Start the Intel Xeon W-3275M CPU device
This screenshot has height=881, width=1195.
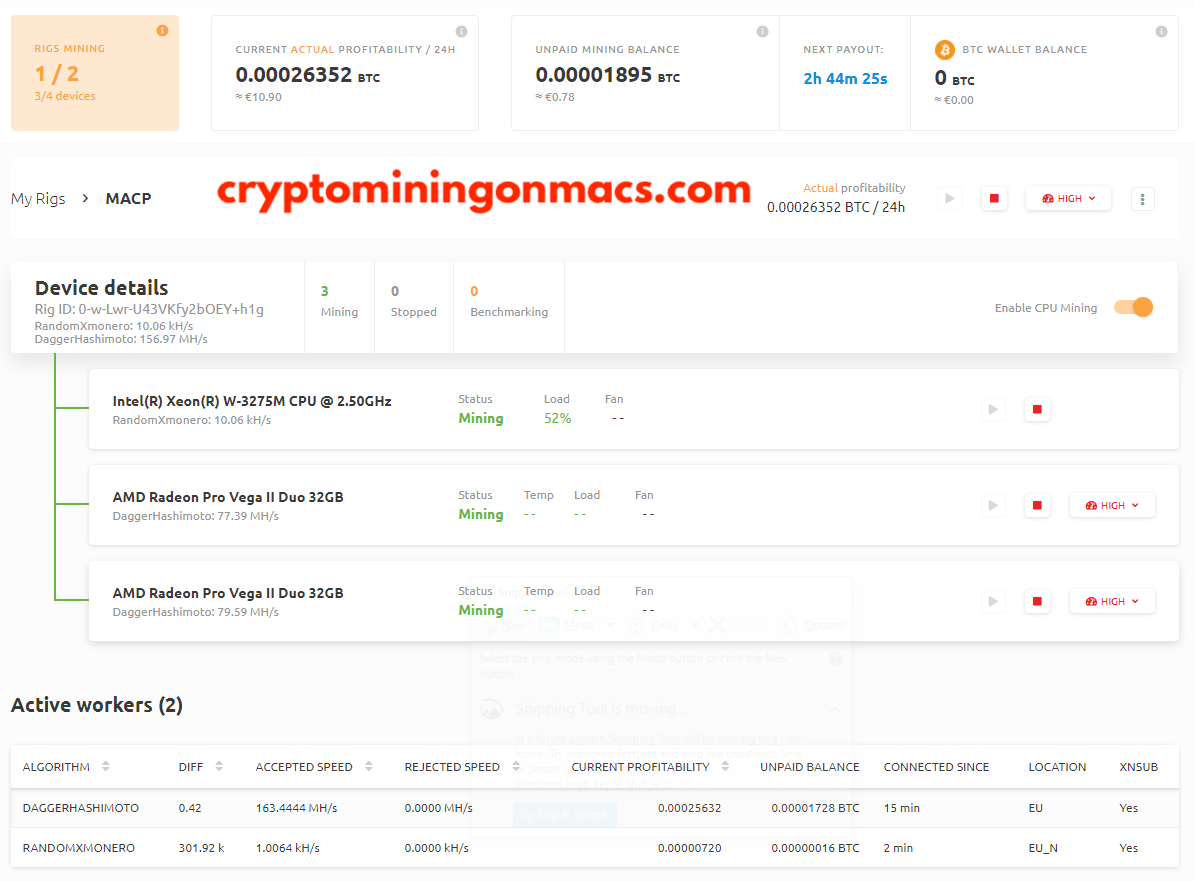[x=992, y=409]
